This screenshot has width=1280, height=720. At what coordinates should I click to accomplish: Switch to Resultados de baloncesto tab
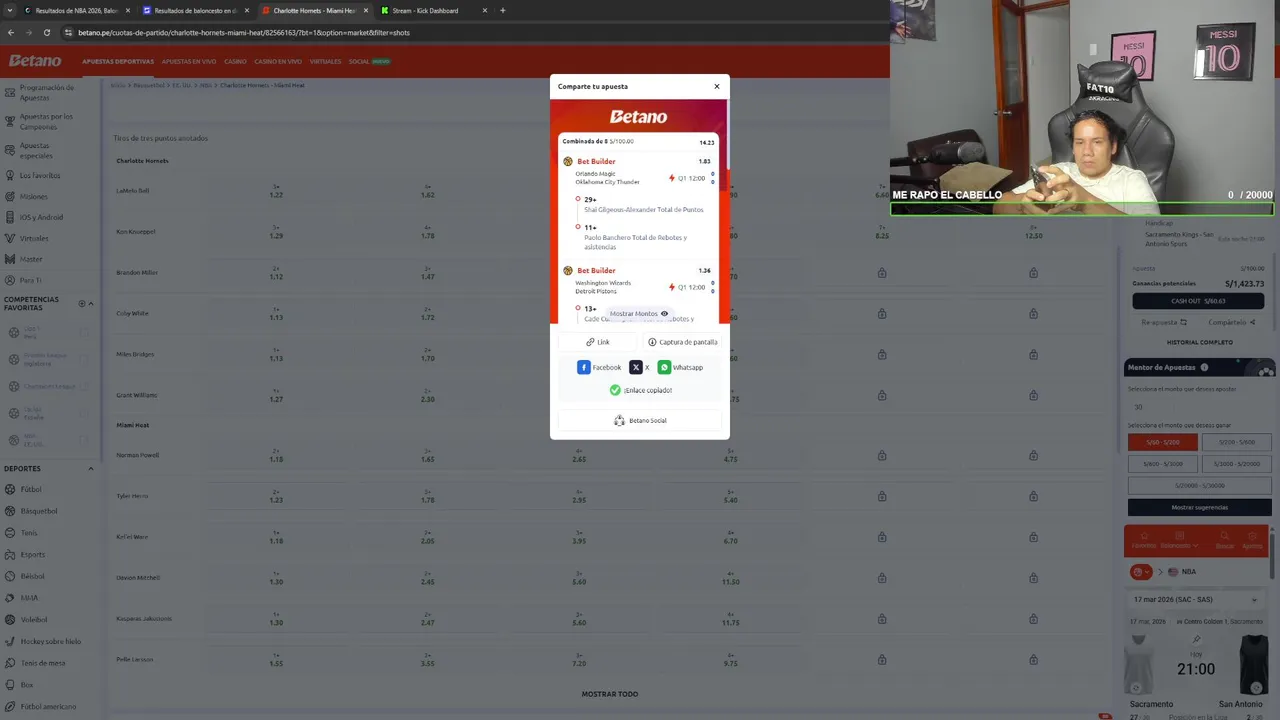click(x=195, y=10)
